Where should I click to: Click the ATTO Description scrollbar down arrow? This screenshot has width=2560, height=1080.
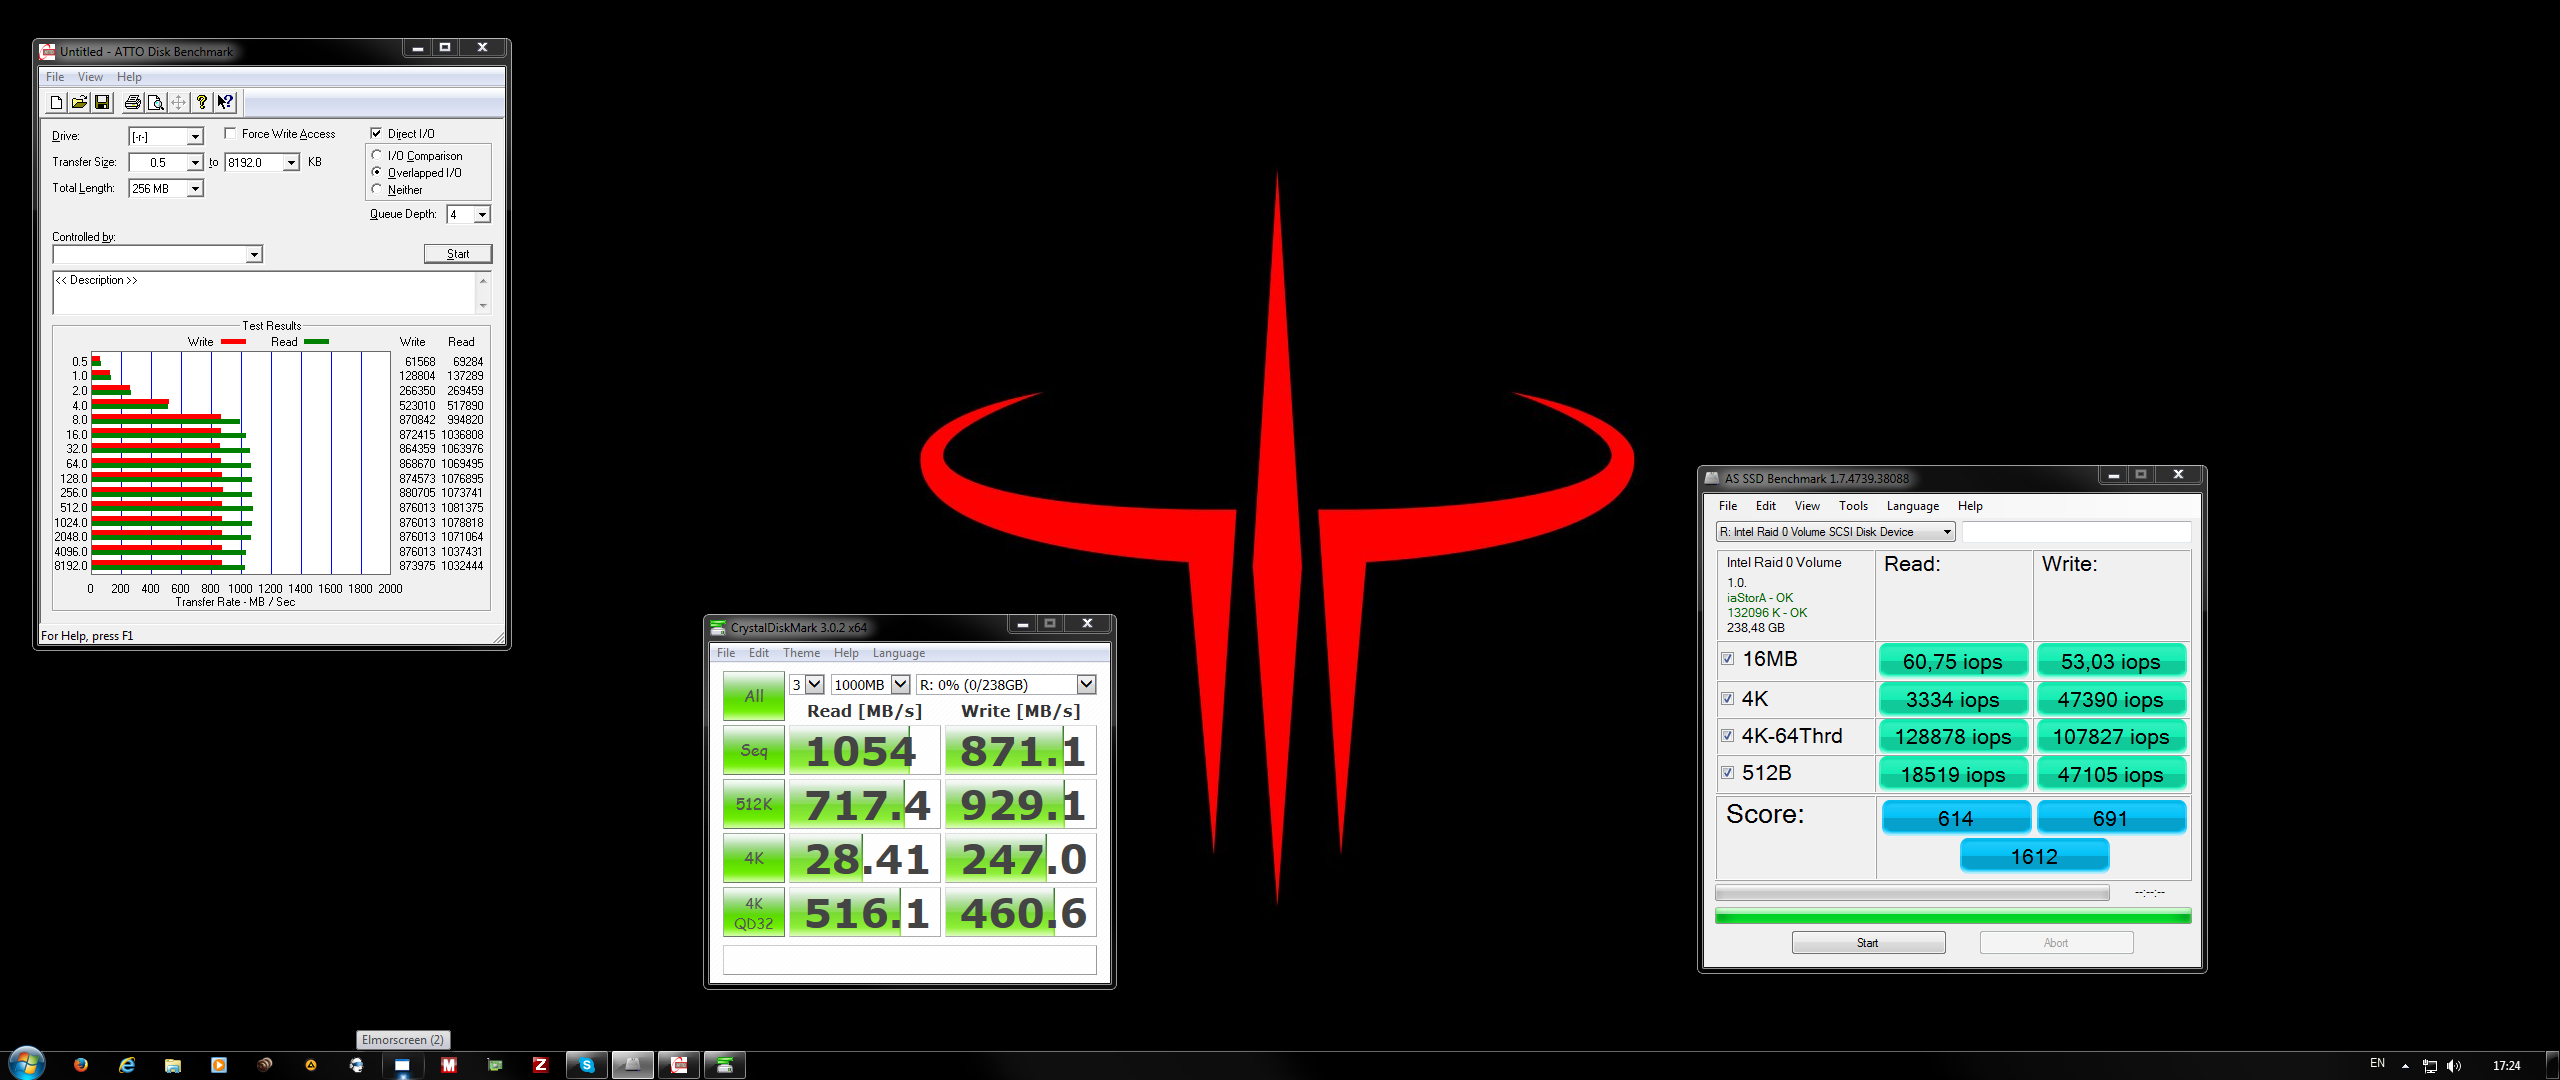click(x=484, y=306)
